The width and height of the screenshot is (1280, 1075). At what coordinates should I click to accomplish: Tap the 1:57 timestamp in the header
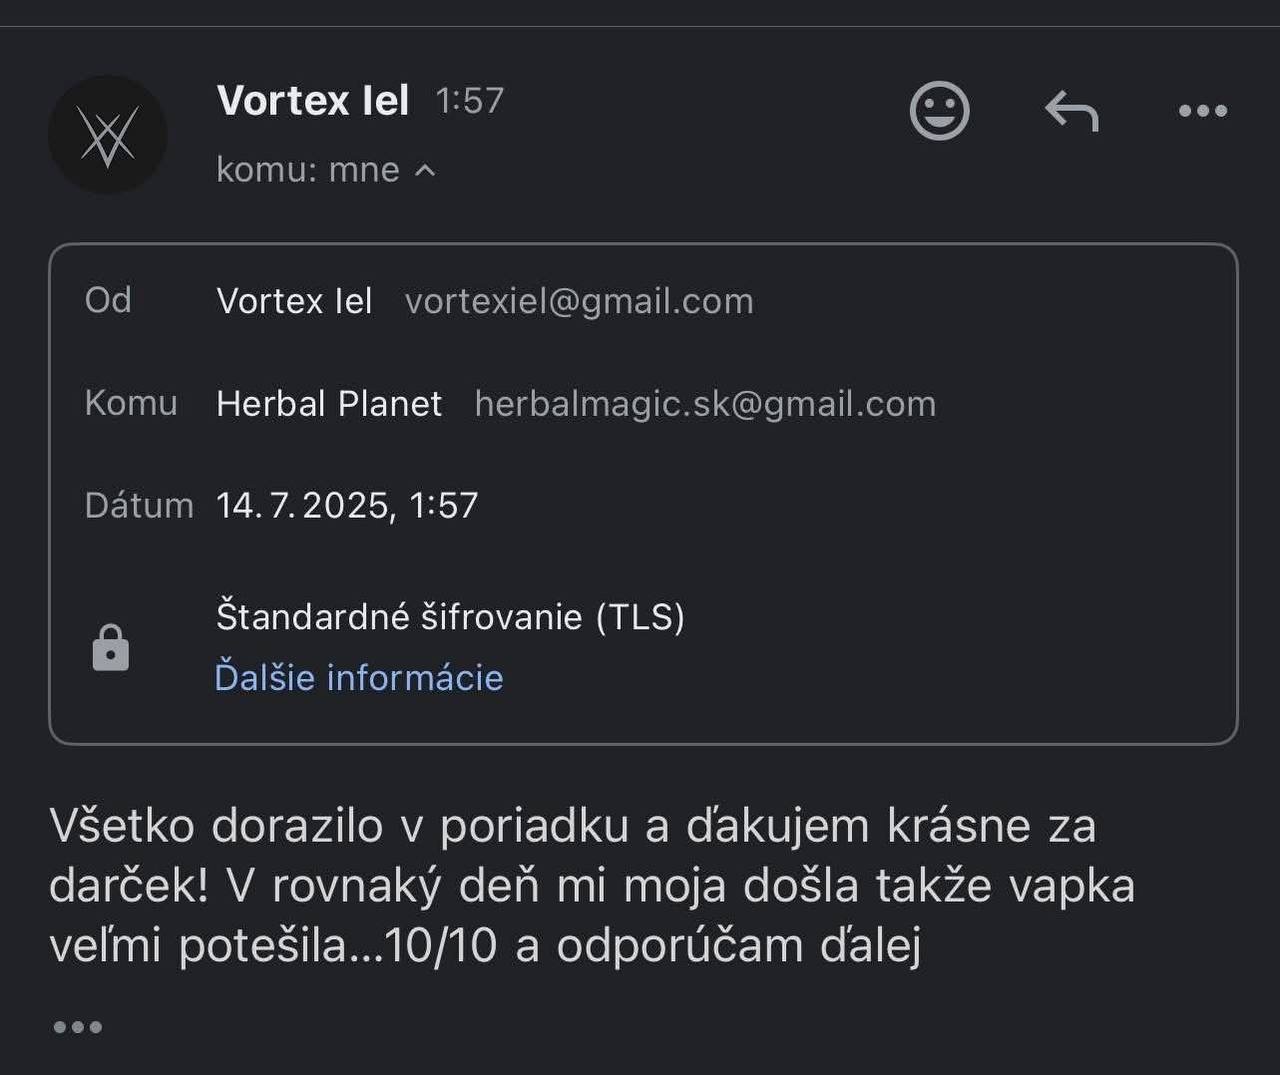coord(470,101)
